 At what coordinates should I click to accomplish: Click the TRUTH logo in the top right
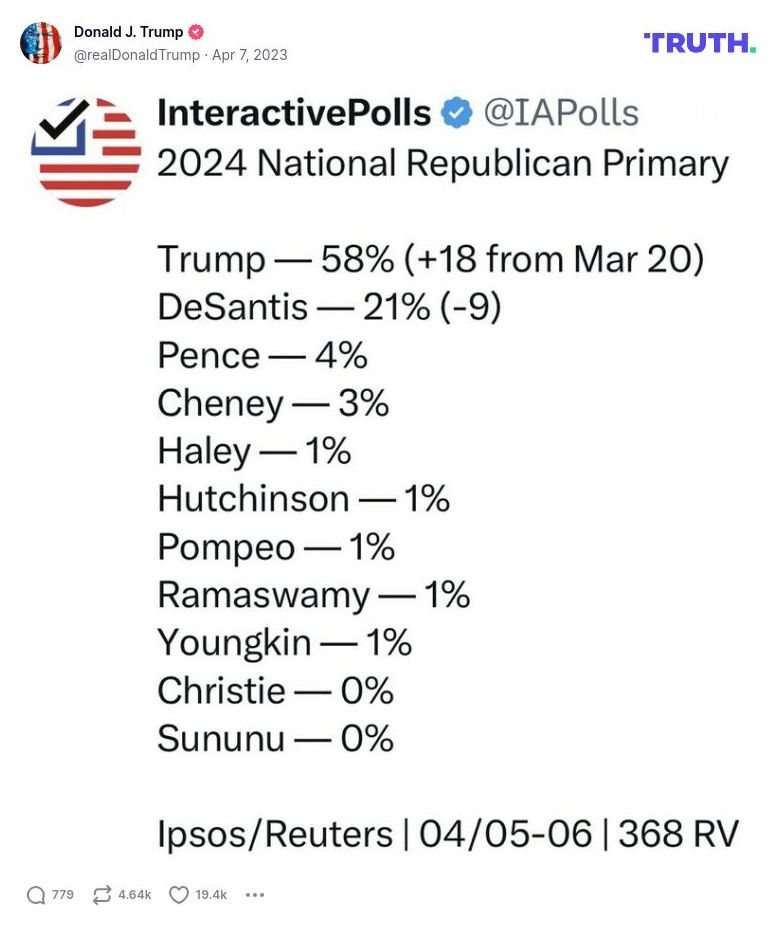700,44
